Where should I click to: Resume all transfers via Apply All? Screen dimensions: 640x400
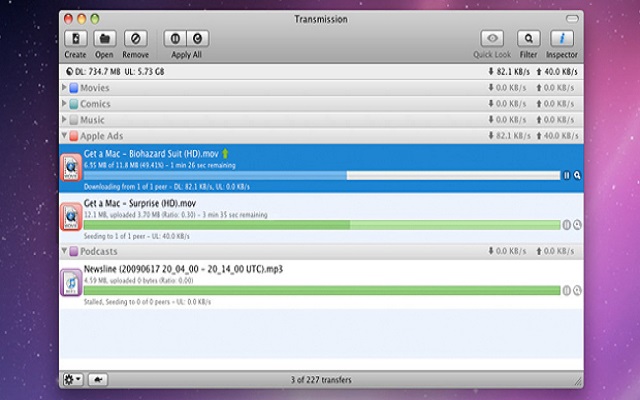pos(199,39)
